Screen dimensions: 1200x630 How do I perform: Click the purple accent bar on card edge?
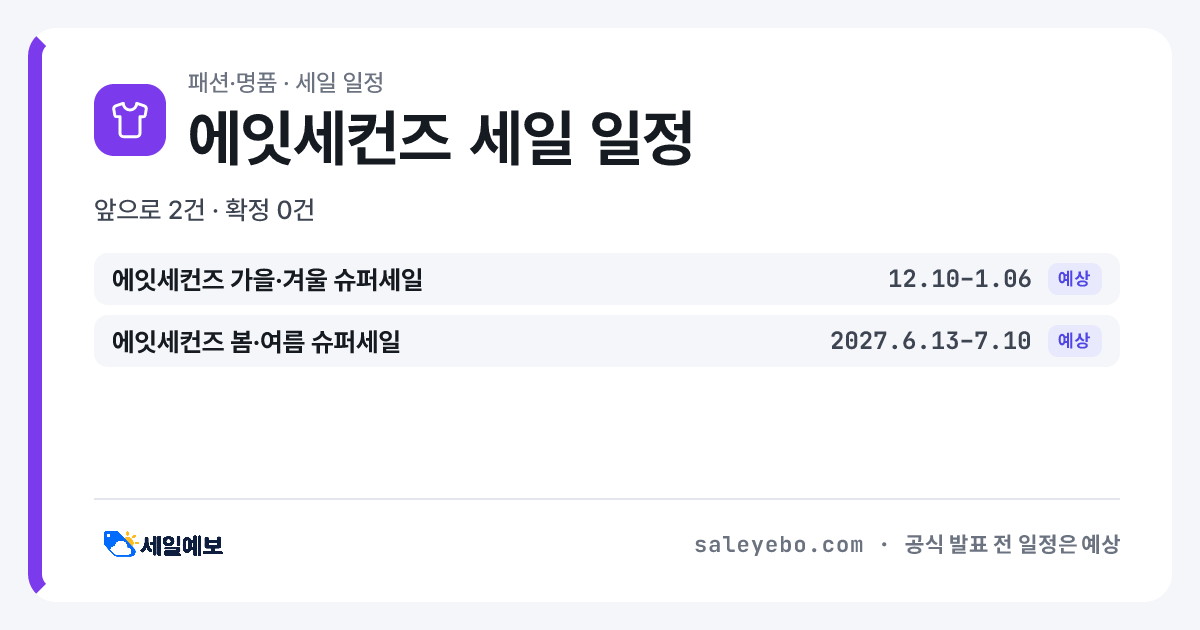click(36, 315)
